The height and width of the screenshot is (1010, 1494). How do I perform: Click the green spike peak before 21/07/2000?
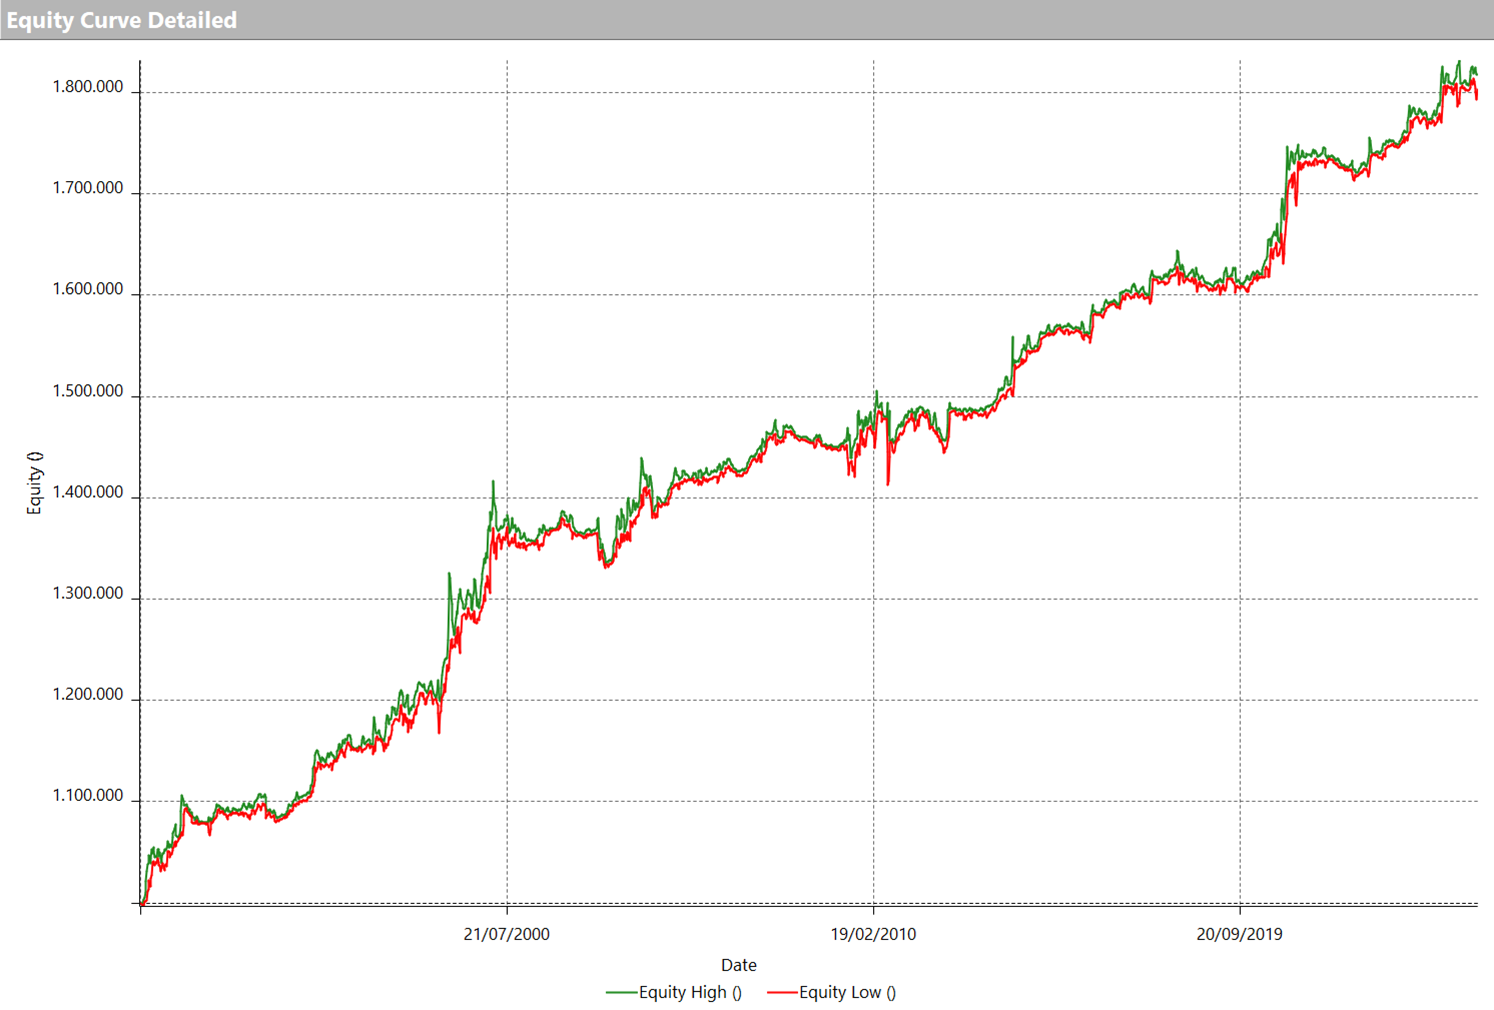click(x=493, y=483)
